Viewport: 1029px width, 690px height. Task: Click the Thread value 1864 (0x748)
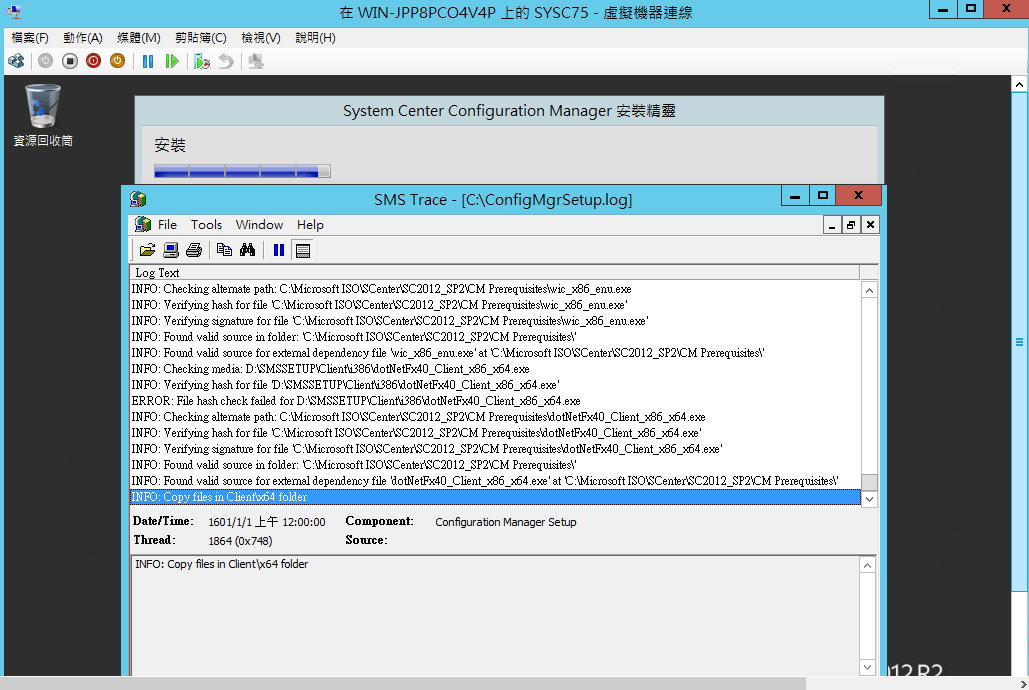[240, 541]
